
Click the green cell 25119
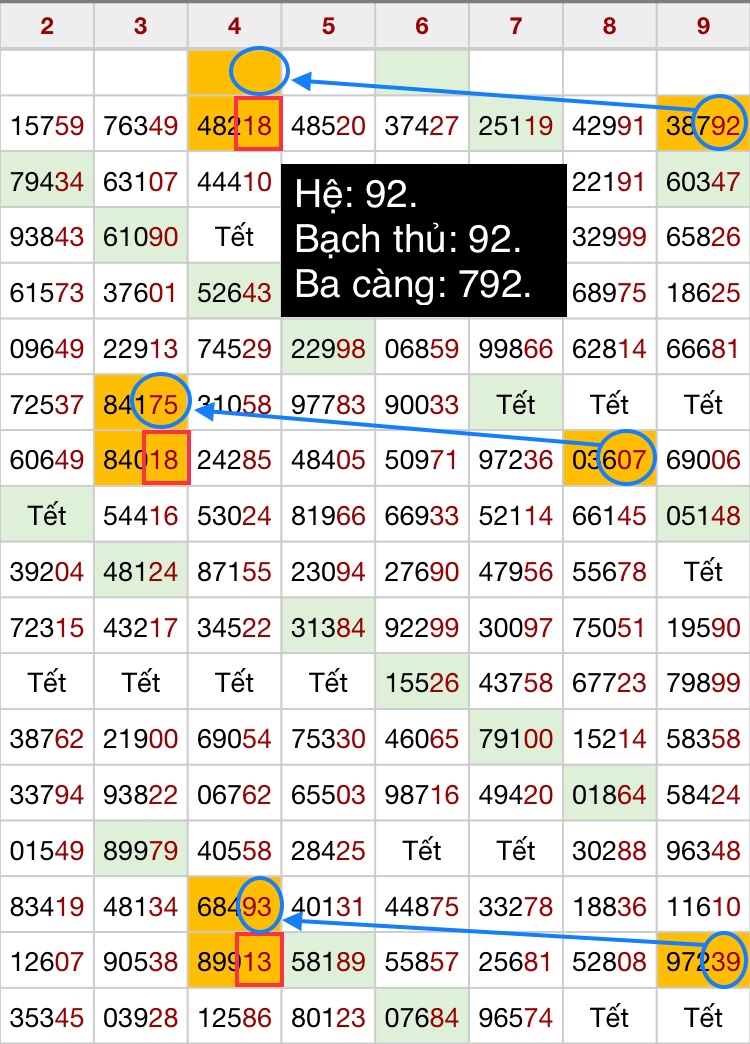tap(516, 125)
